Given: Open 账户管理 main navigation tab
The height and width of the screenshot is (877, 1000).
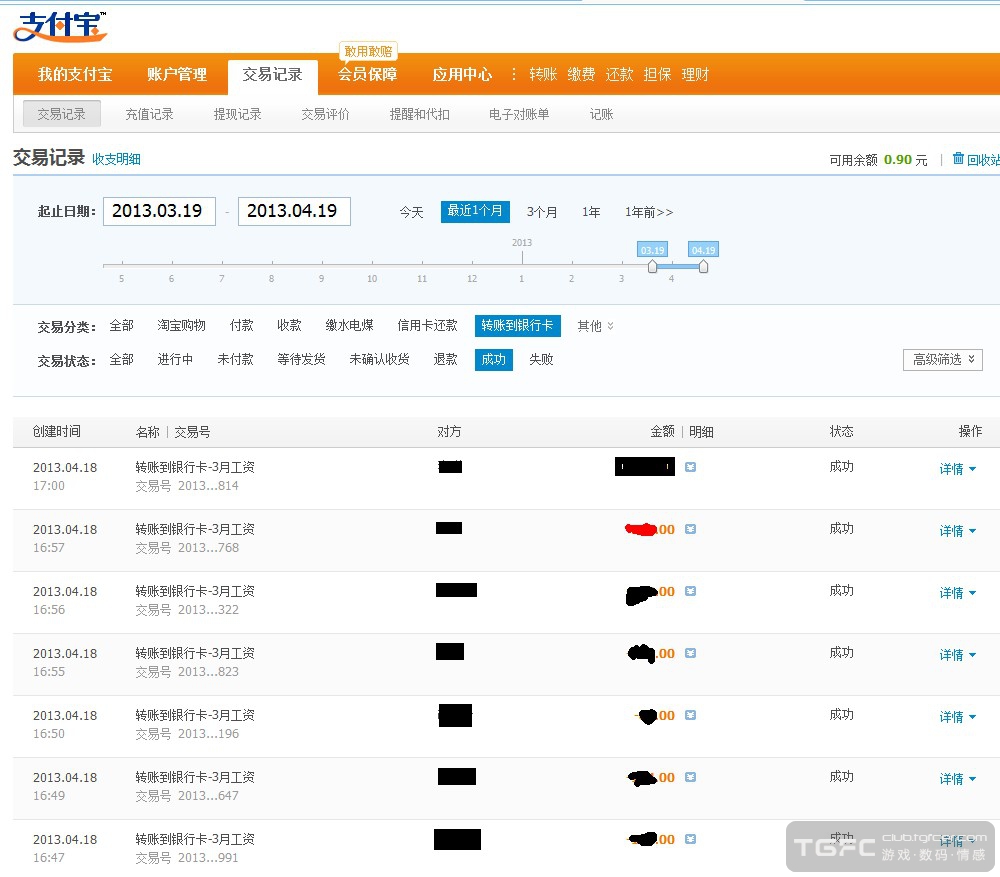Looking at the screenshot, I should pos(177,75).
